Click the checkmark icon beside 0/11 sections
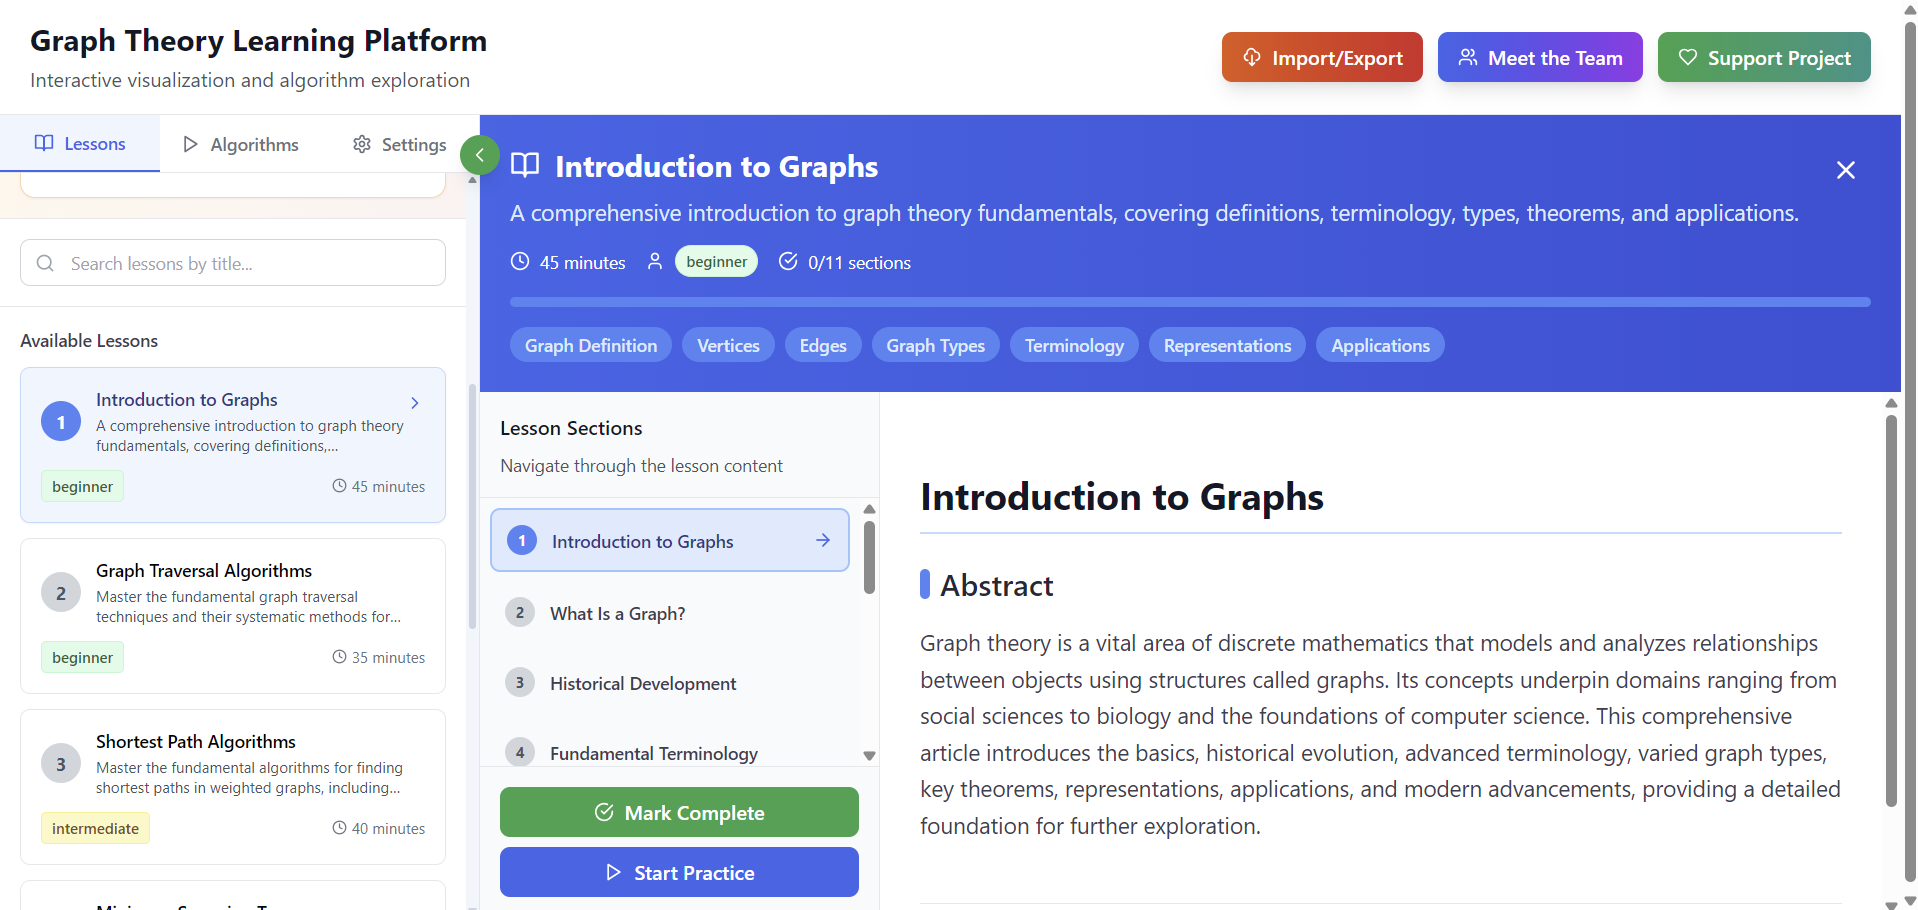The height and width of the screenshot is (910, 1918). pyautogui.click(x=789, y=261)
